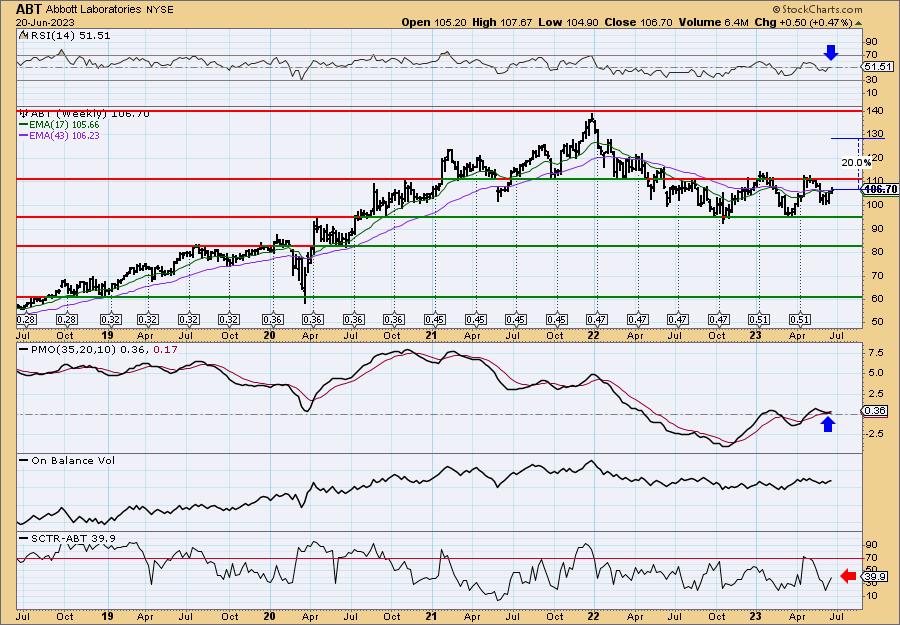Click the green up-triangle after the Chg value
Image resolution: width=900 pixels, height=625 pixels.
[859, 23]
